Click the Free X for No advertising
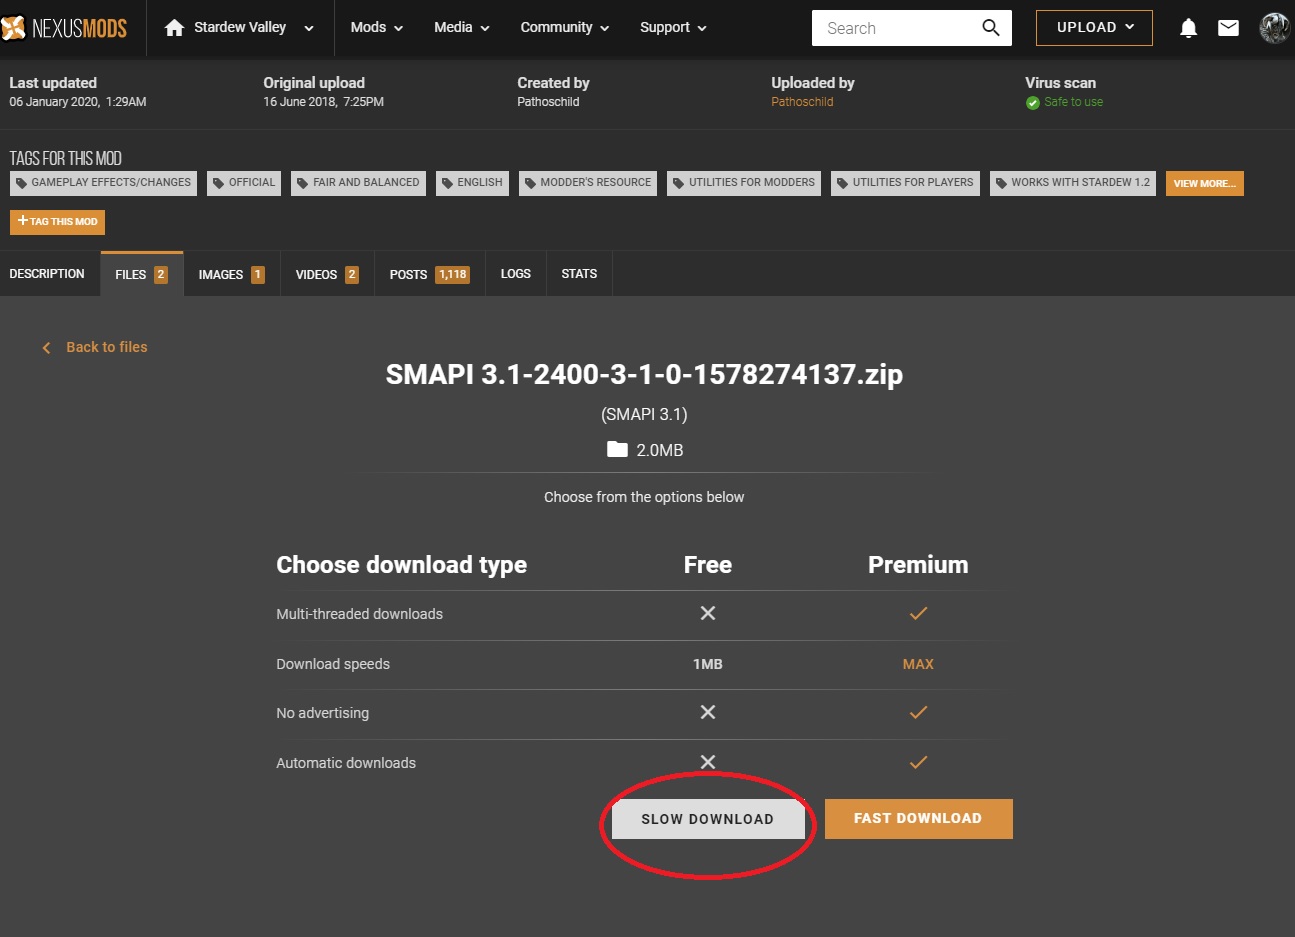The width and height of the screenshot is (1295, 937). 708,712
